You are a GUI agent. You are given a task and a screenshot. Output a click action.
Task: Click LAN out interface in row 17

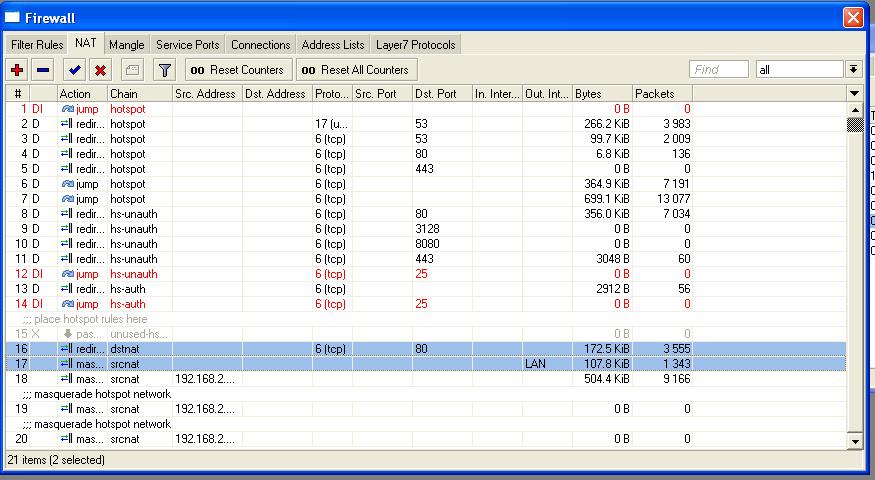click(535, 364)
